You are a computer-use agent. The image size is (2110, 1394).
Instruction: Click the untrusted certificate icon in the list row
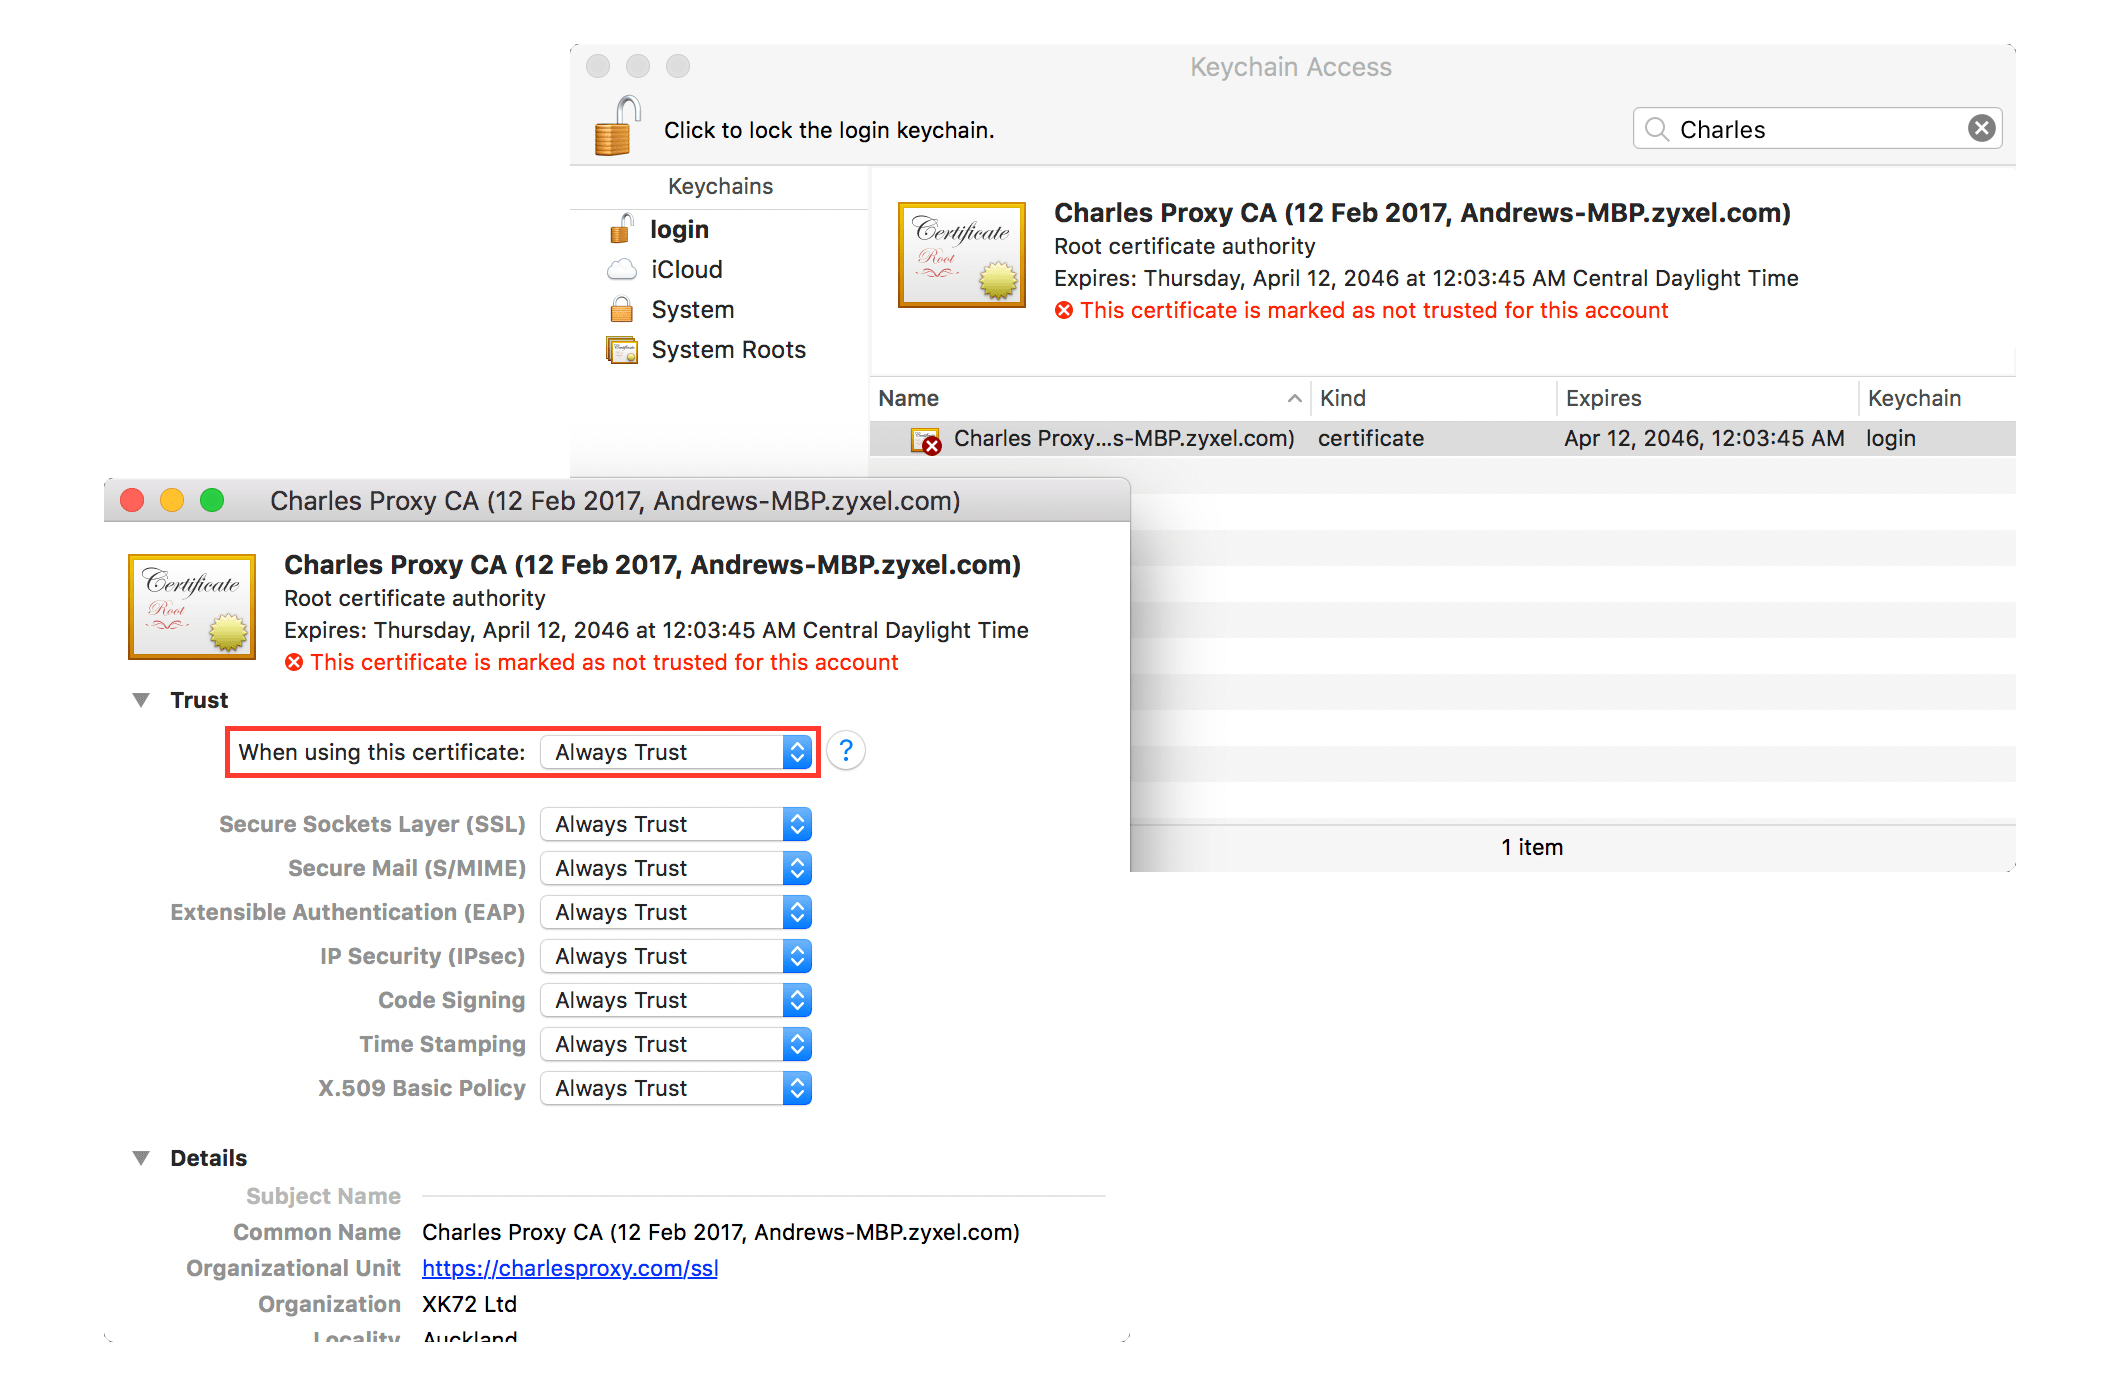point(925,439)
